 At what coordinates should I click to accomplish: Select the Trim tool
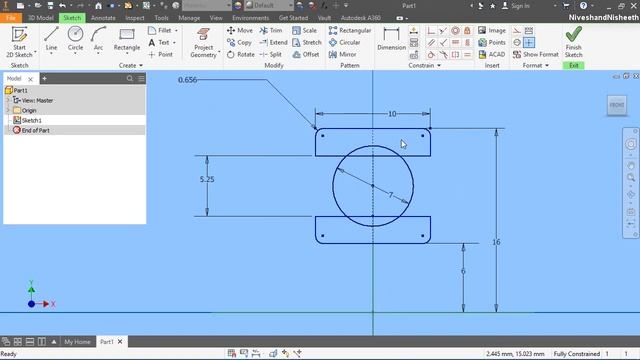point(271,30)
